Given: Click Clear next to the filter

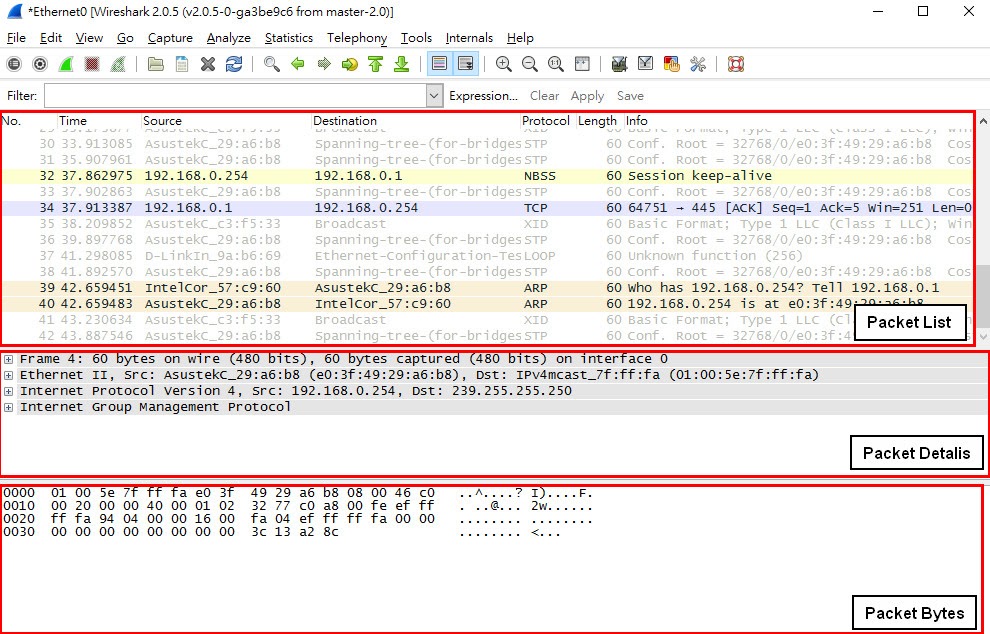Looking at the screenshot, I should coord(544,96).
